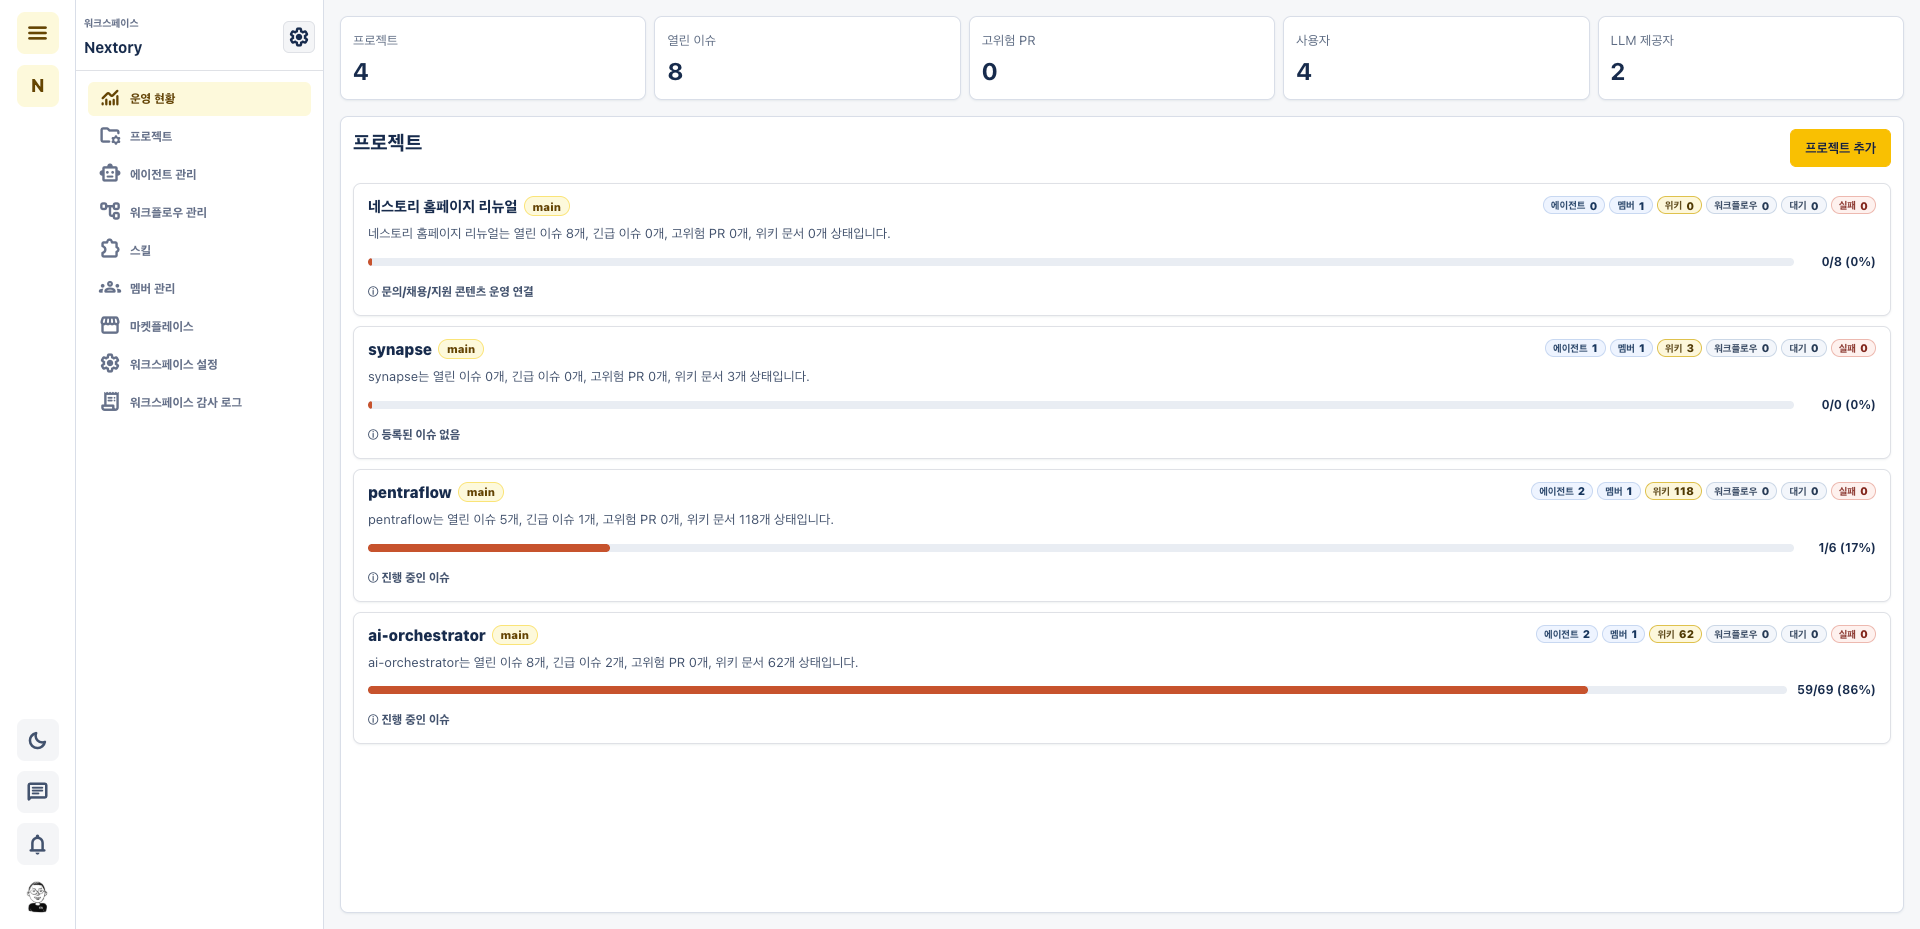Click the 사용자 summary card
This screenshot has height=929, width=1920.
tap(1436, 58)
